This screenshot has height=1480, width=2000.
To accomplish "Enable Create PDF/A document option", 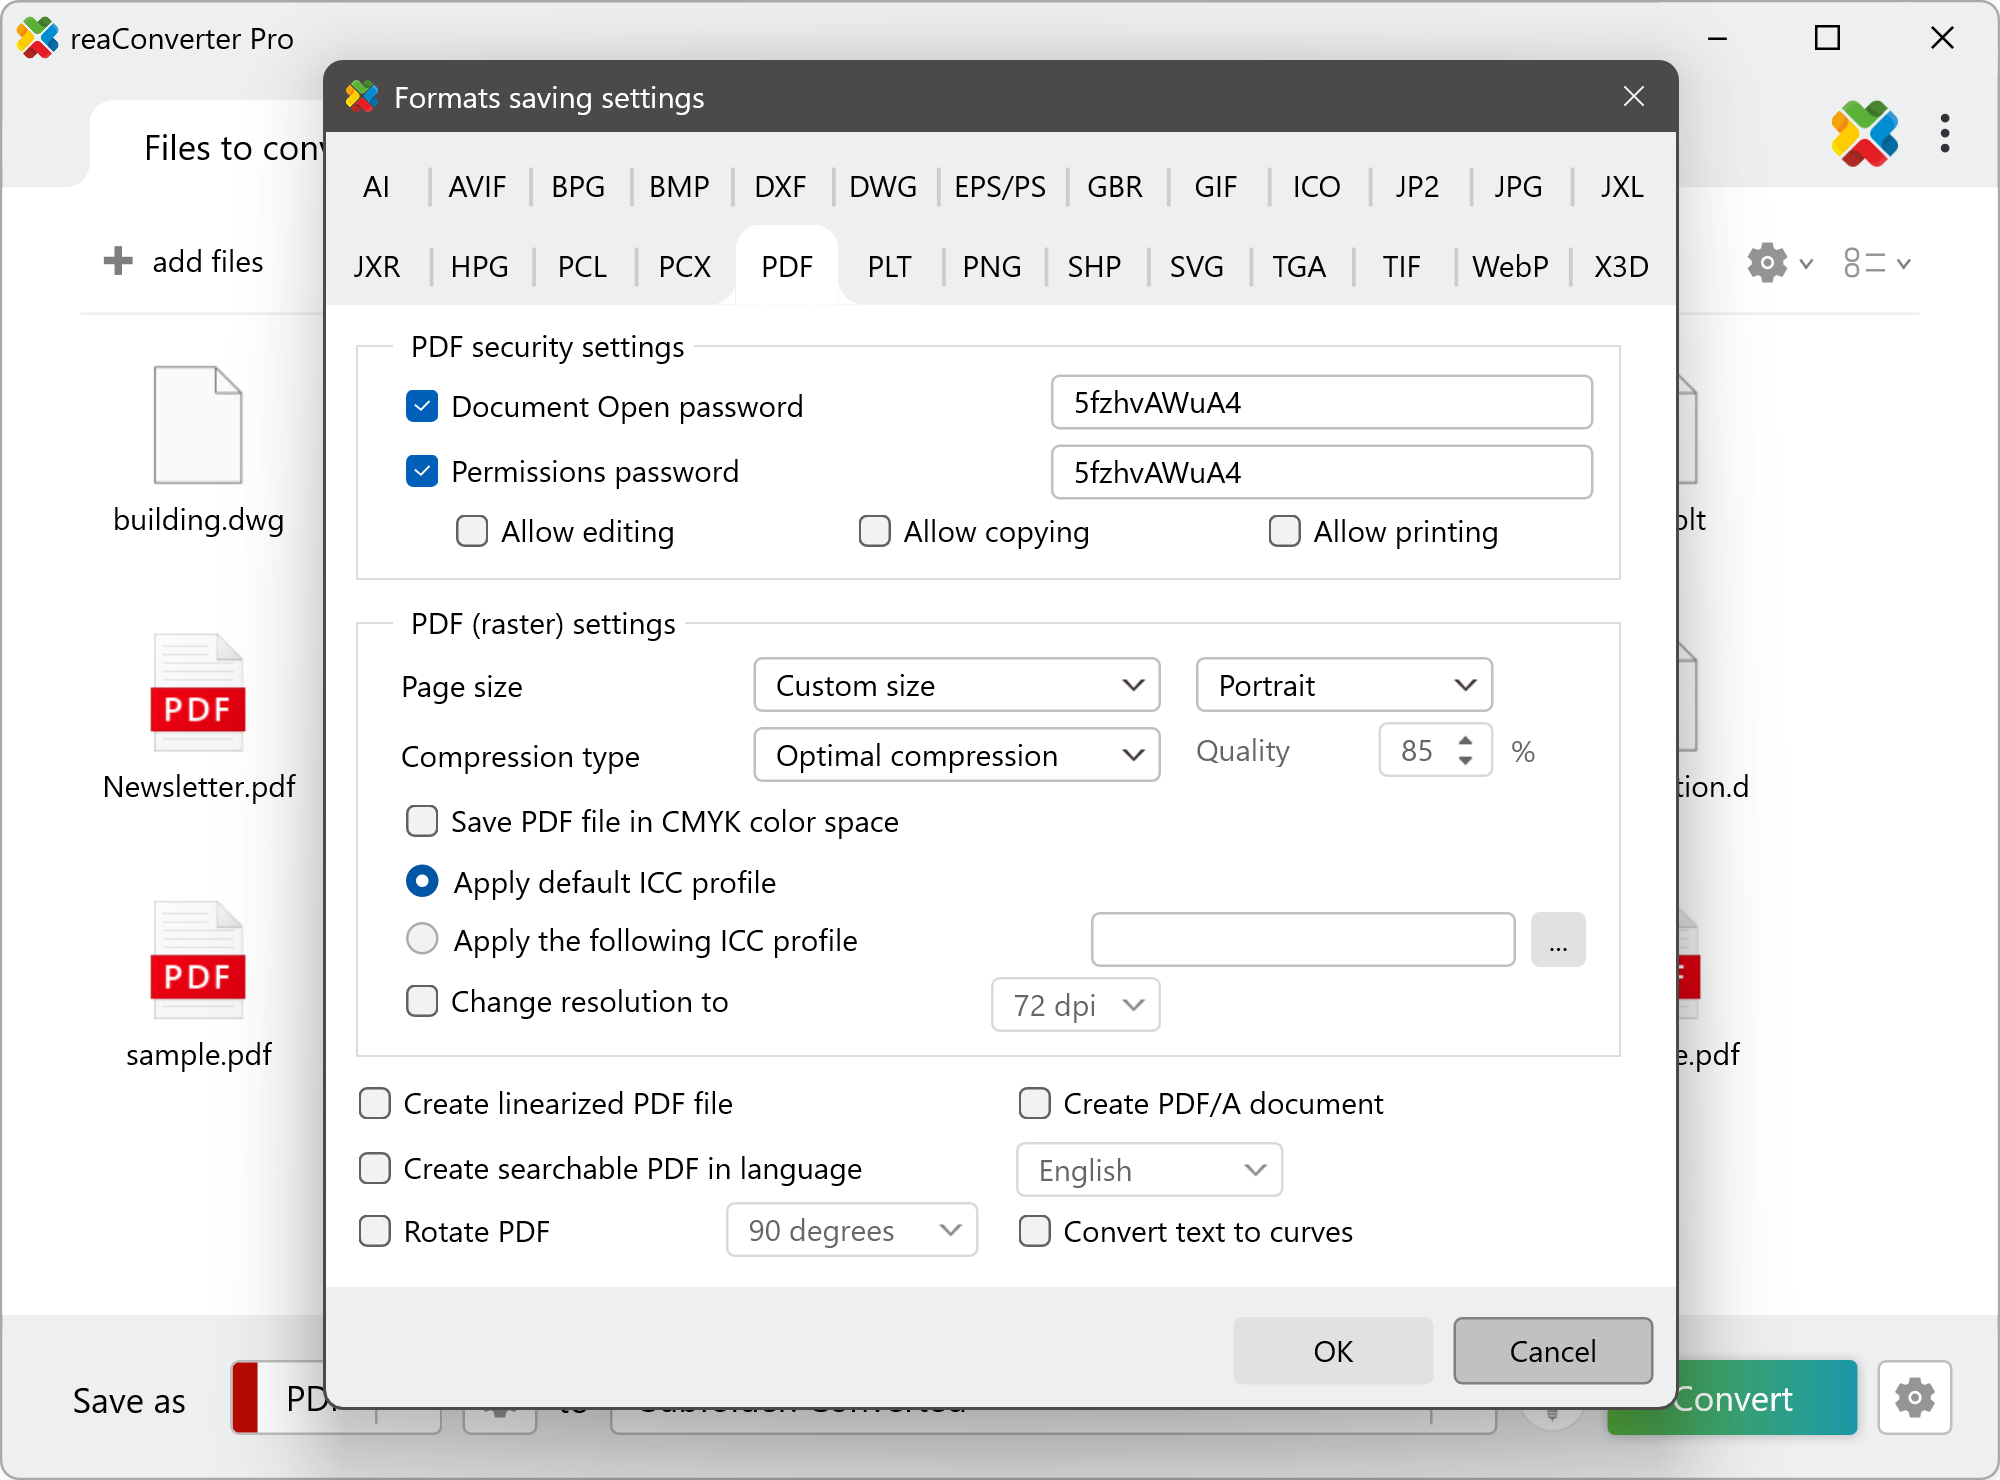I will tap(1035, 1103).
